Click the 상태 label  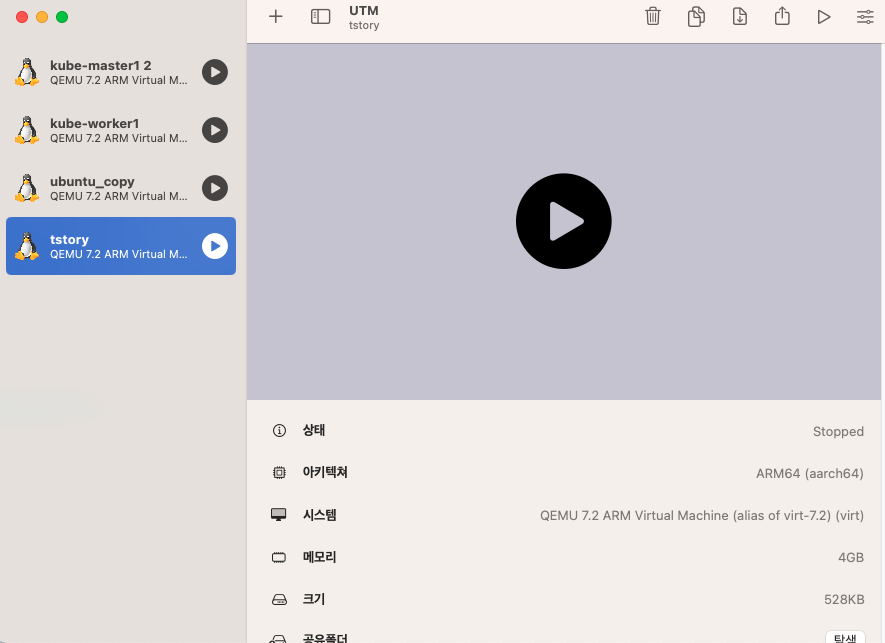tap(314, 430)
